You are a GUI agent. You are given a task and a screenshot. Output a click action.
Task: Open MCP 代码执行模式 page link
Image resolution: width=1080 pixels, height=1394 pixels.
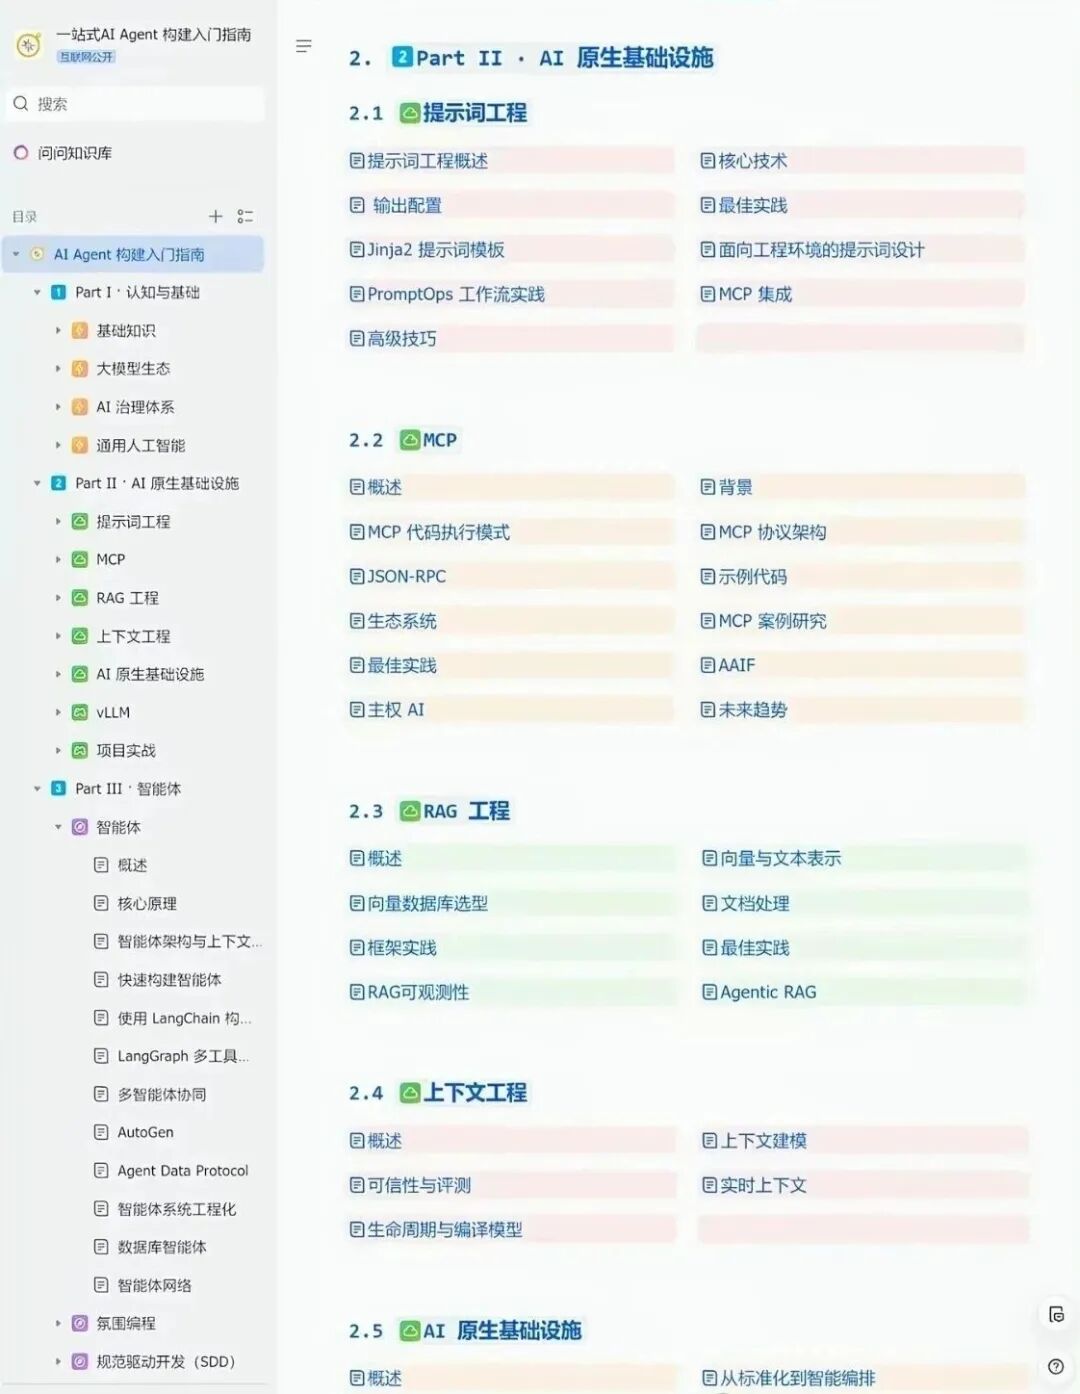[x=438, y=532]
